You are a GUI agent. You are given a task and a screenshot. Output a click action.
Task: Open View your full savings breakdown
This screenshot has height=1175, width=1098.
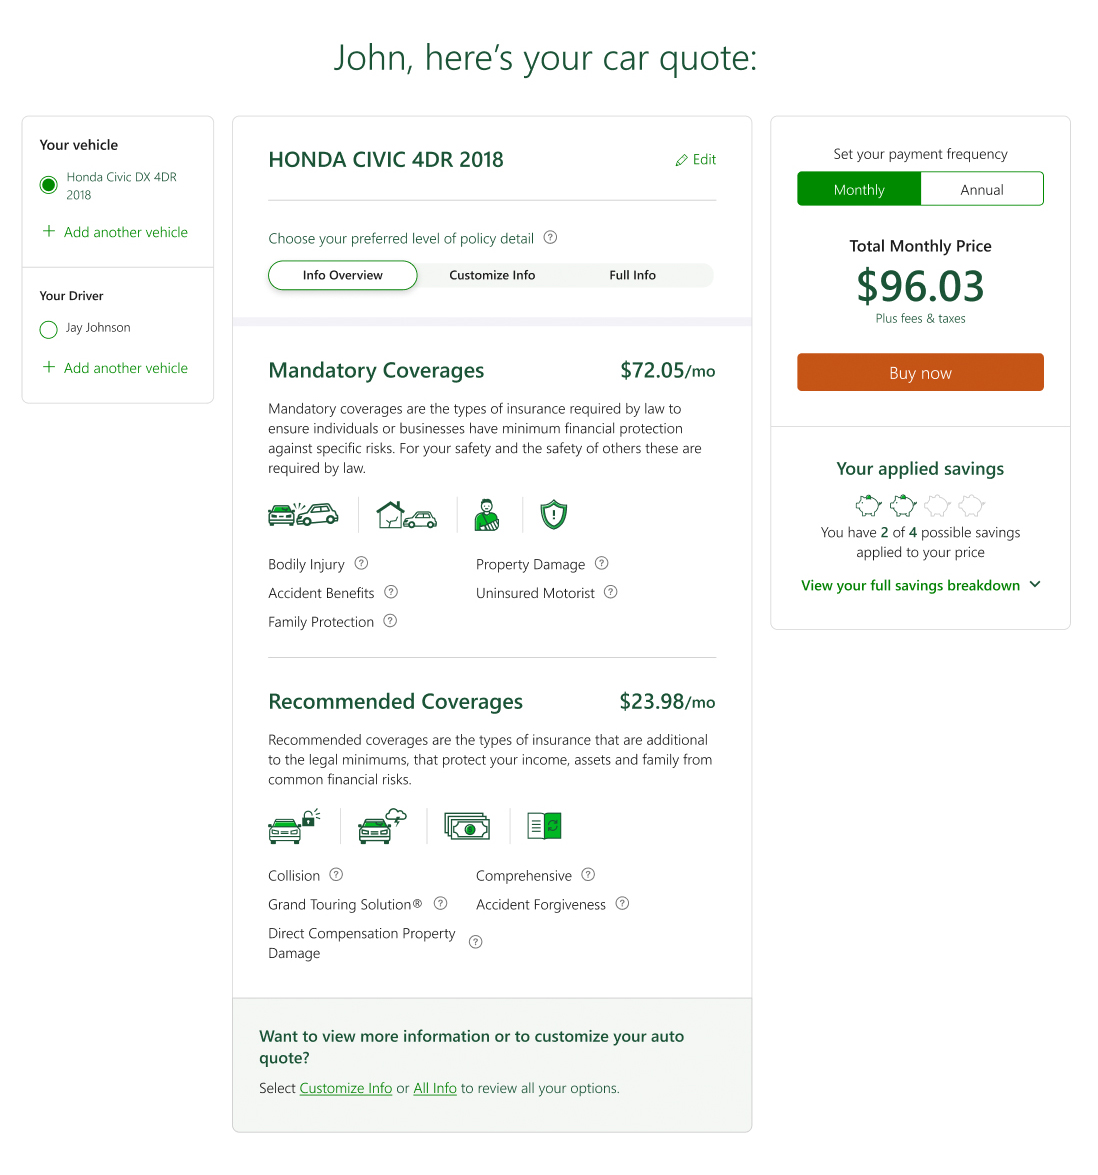click(x=910, y=586)
